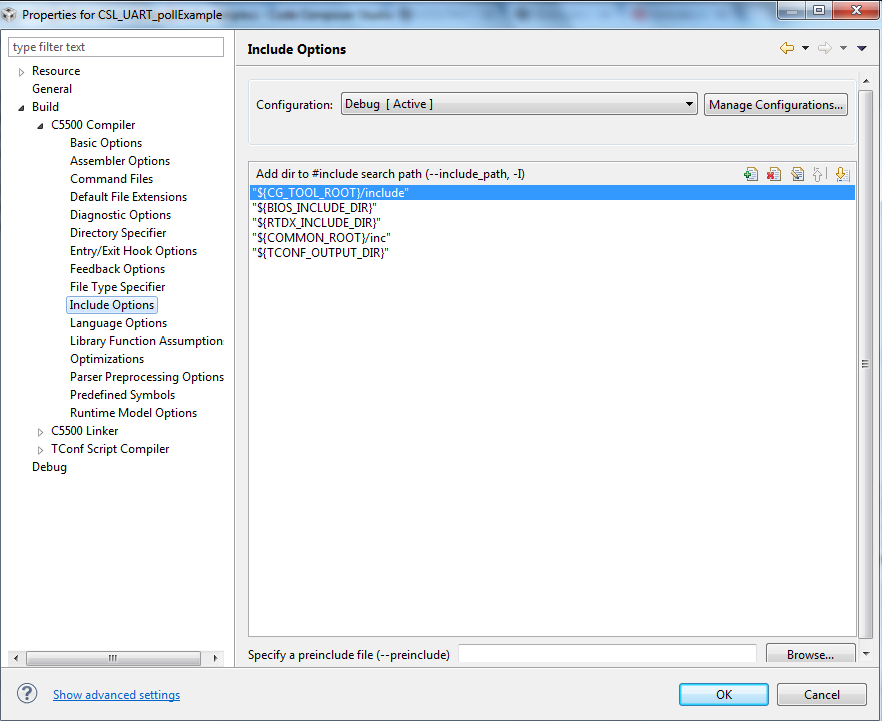Screen dimensions: 882x721
Task: Open Assembler Options page
Action: (x=120, y=161)
